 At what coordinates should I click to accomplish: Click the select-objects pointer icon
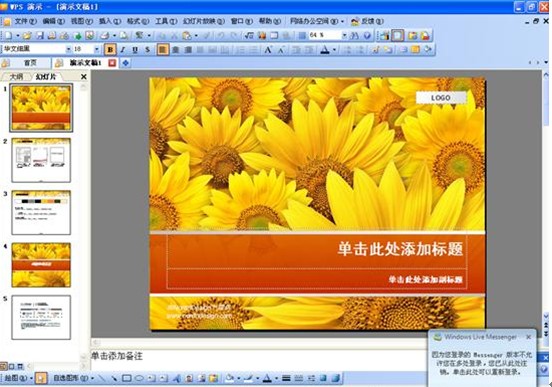41,378
